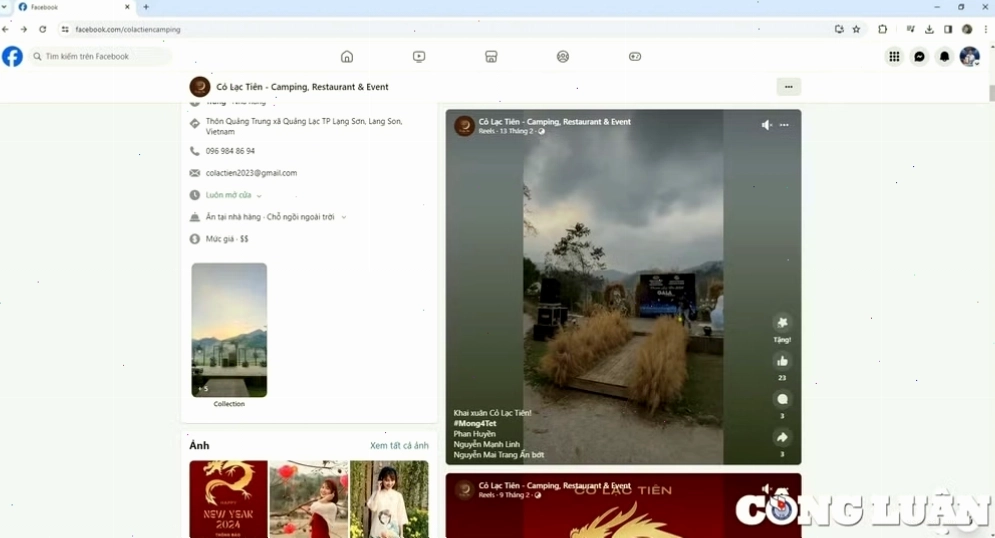Open the page avatar on 9 Tháng 2 reel
995x538 pixels.
click(465, 489)
